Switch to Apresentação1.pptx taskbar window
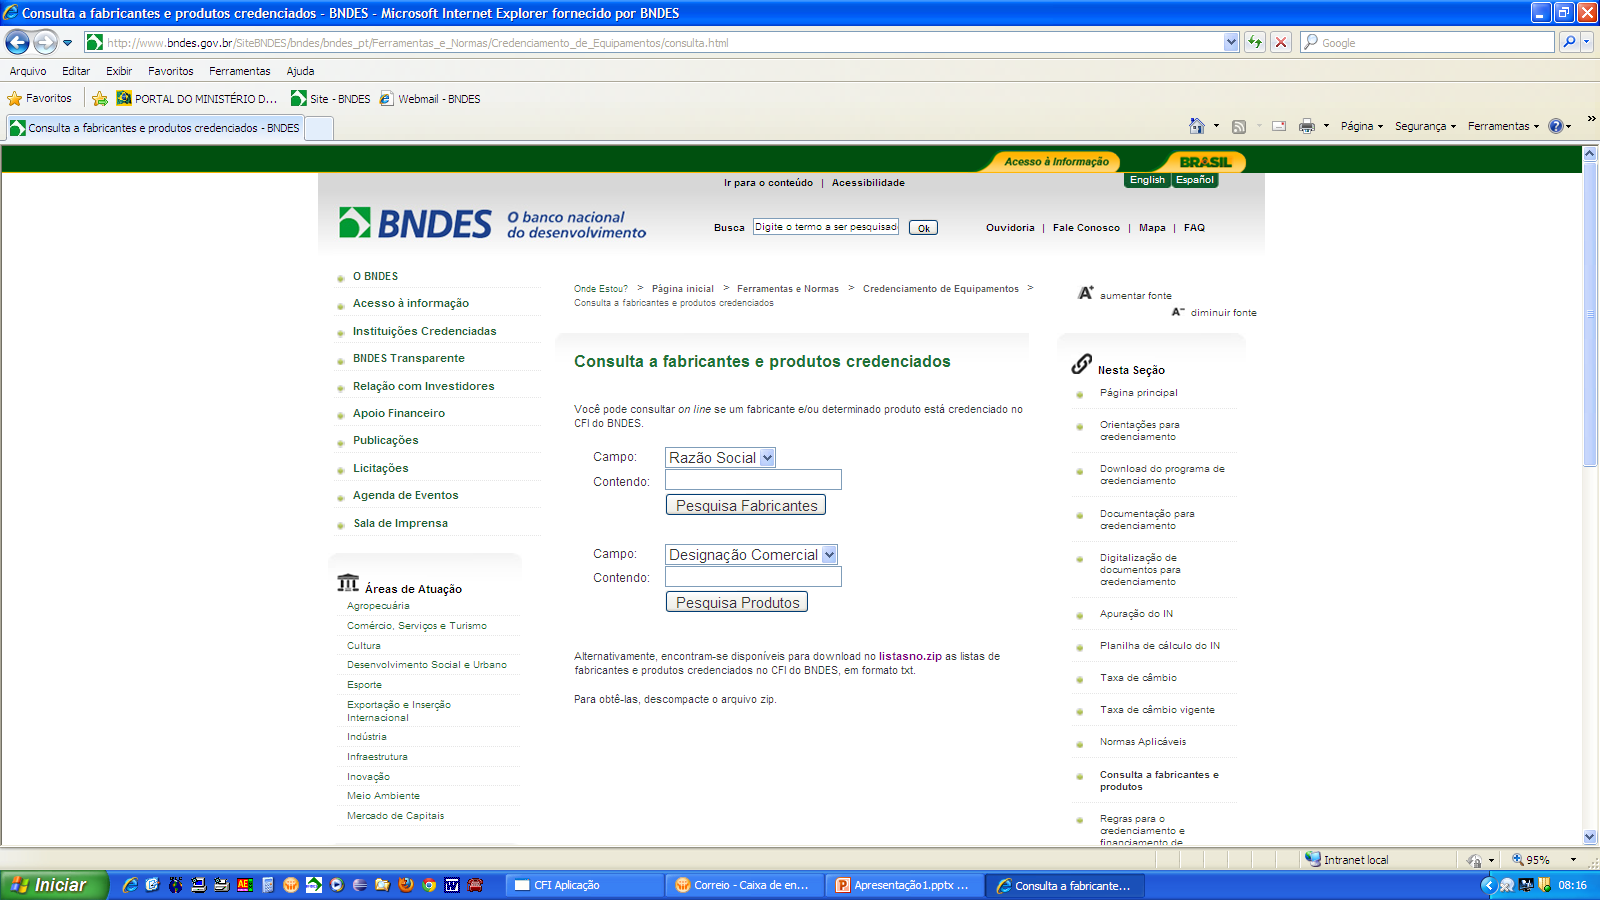 pyautogui.click(x=904, y=885)
